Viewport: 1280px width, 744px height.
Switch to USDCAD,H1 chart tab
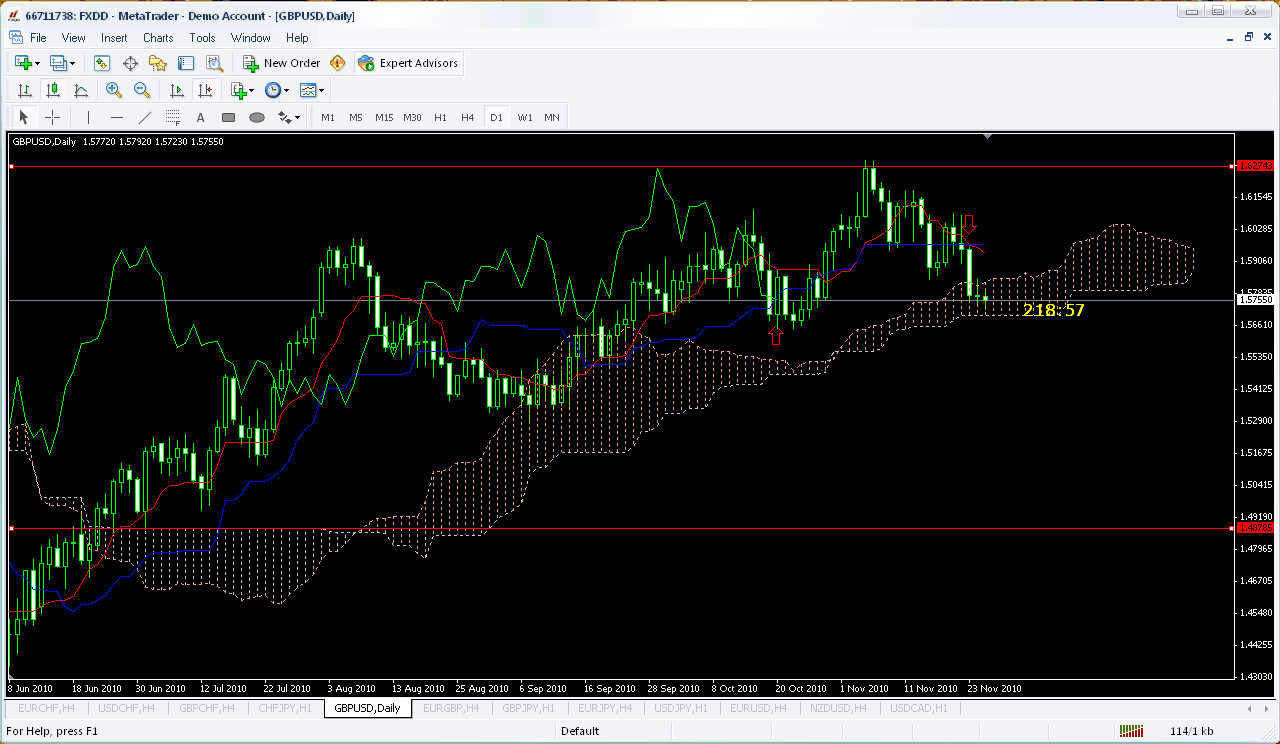[x=920, y=708]
